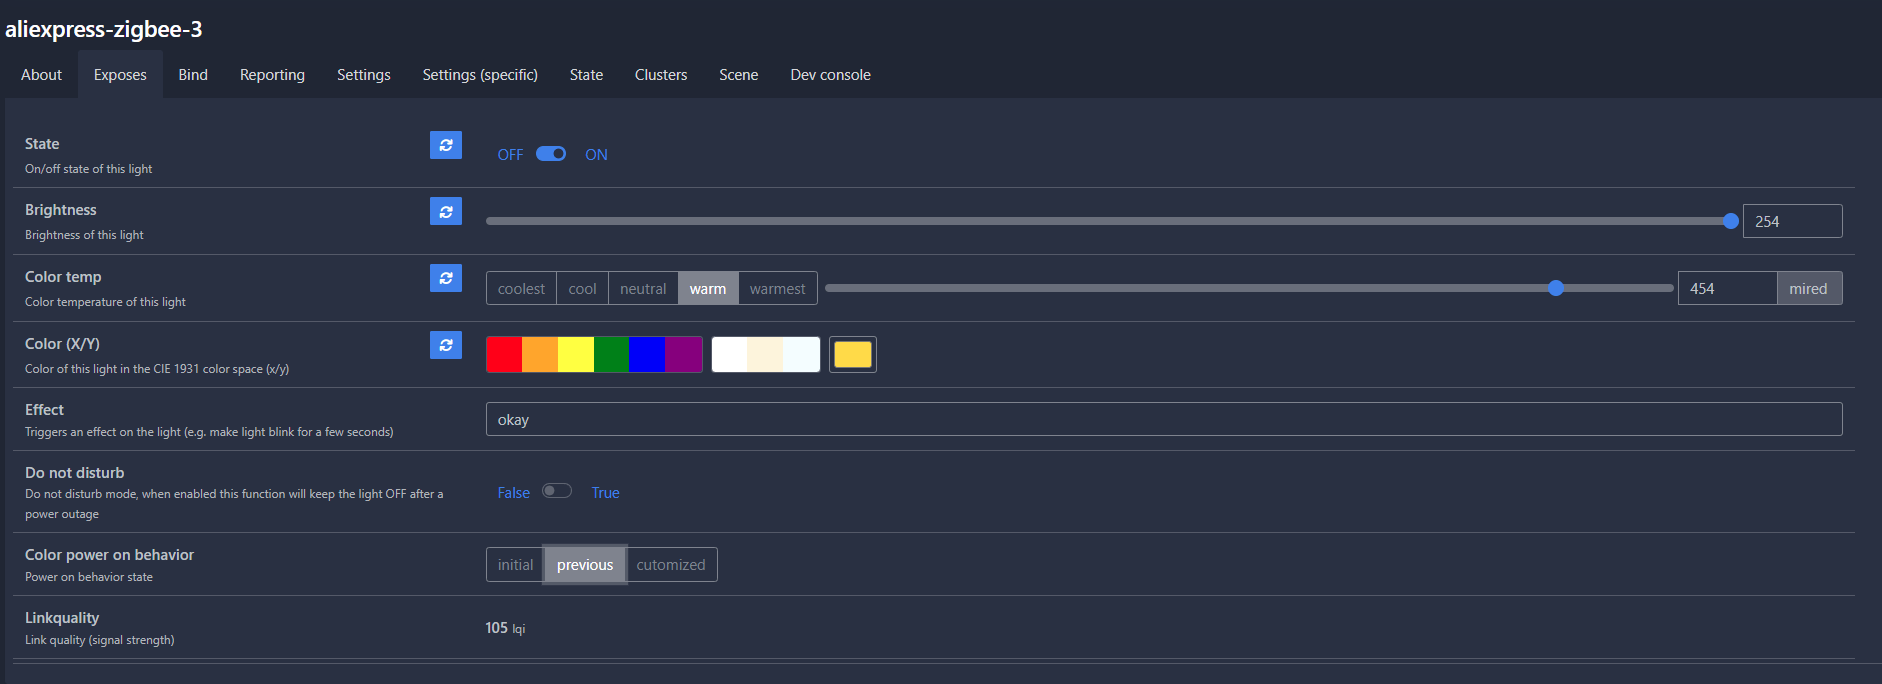The width and height of the screenshot is (1882, 684).
Task: Toggle the Do not disturb switch
Action: click(x=557, y=491)
